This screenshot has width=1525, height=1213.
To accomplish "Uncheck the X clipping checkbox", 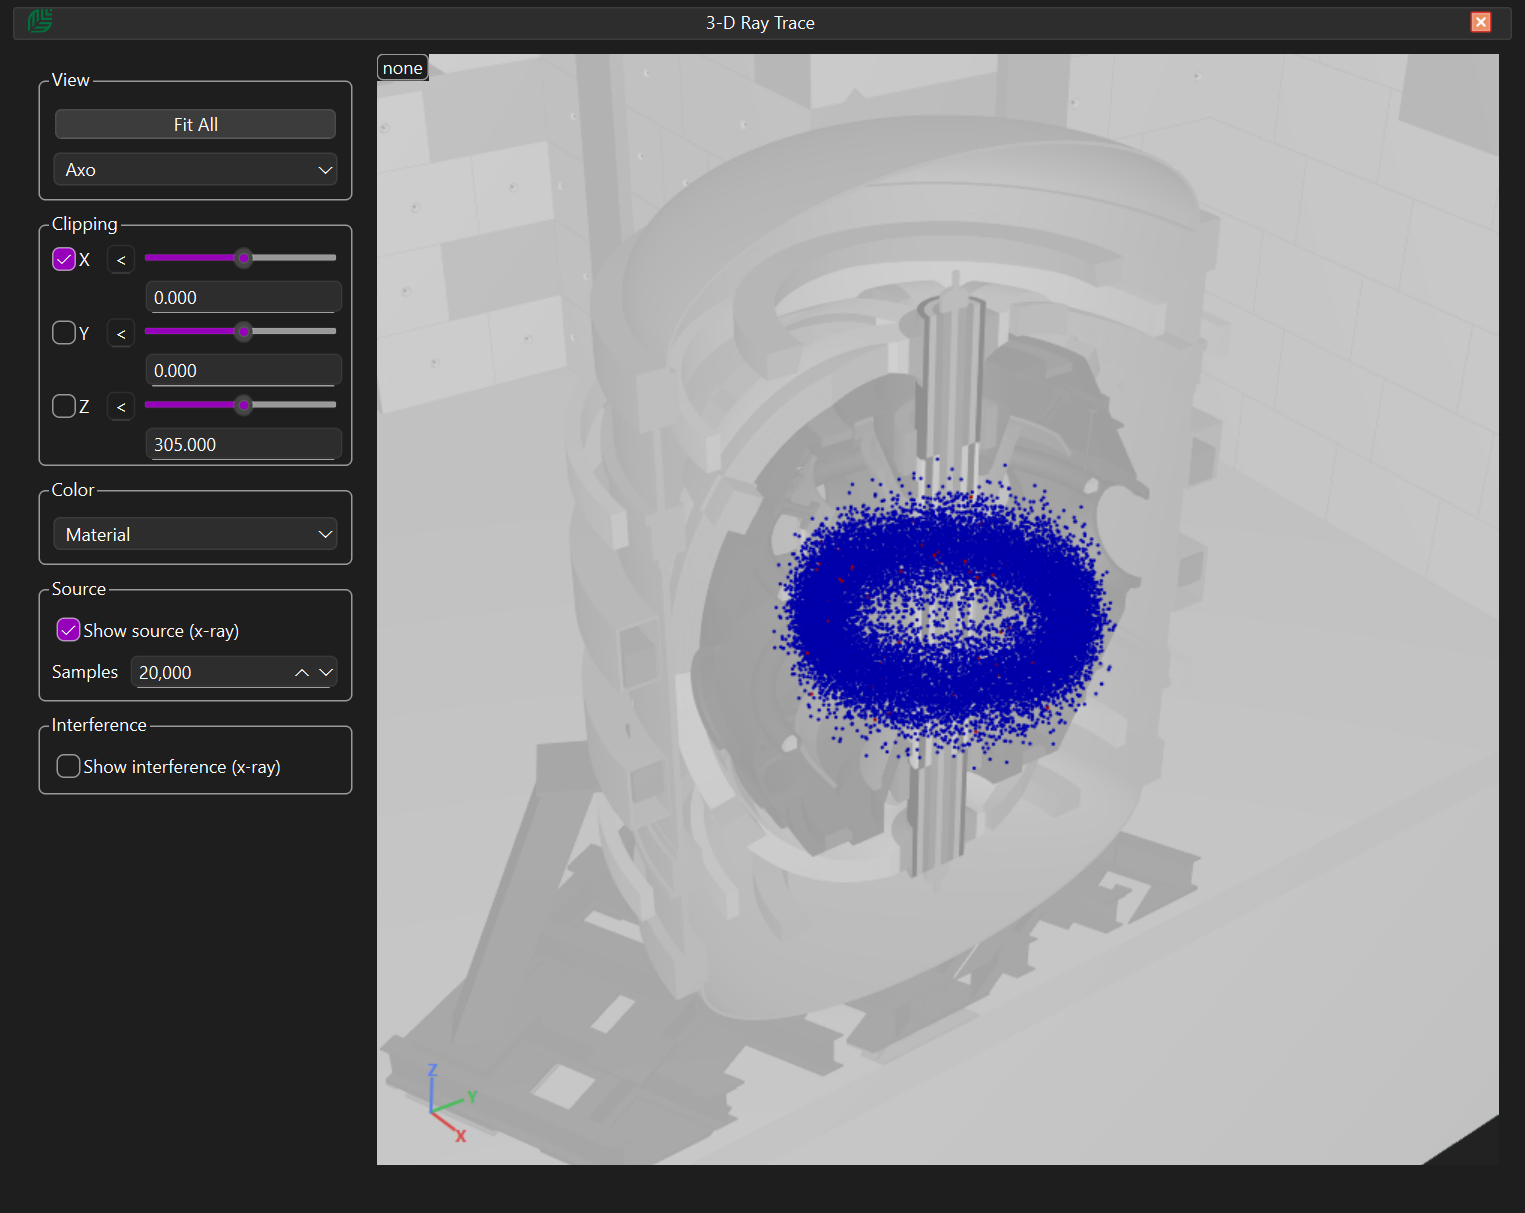I will click(x=64, y=259).
